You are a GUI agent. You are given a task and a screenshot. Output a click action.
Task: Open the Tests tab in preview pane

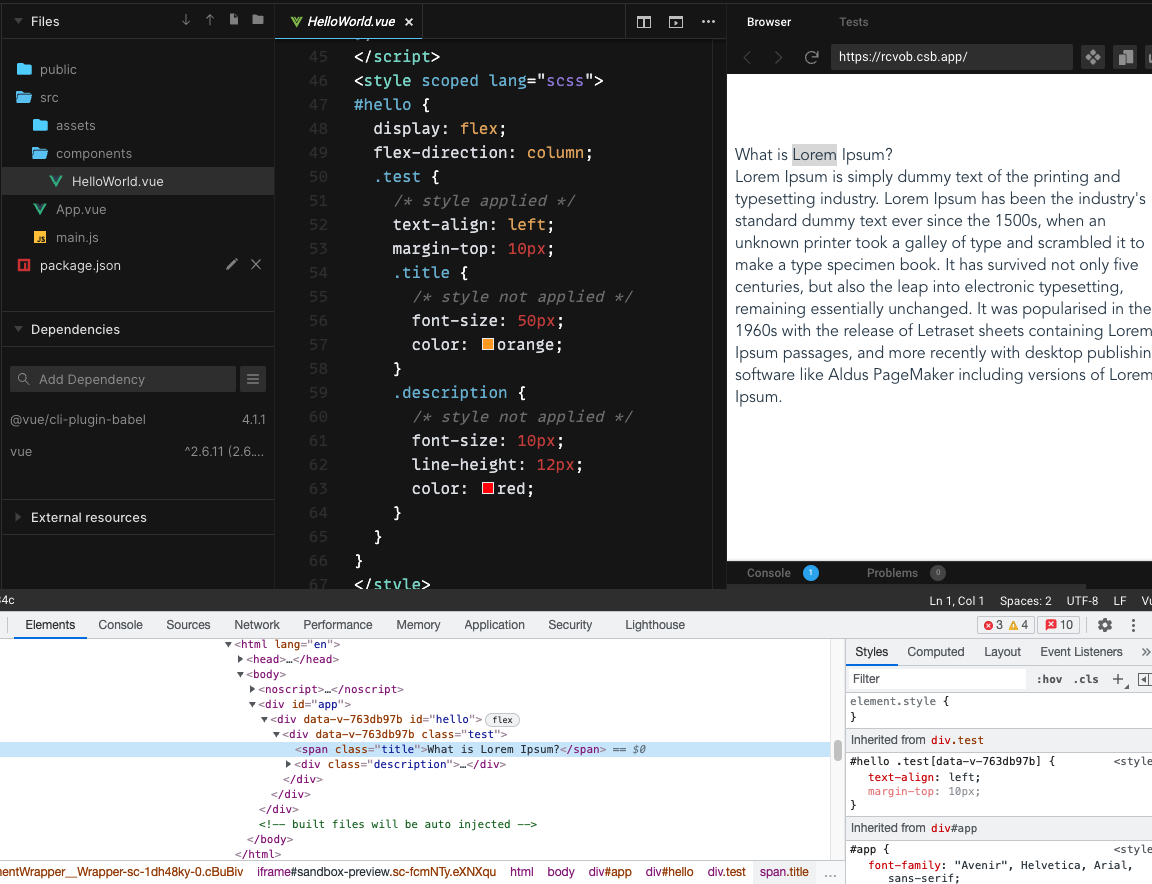[x=854, y=22]
